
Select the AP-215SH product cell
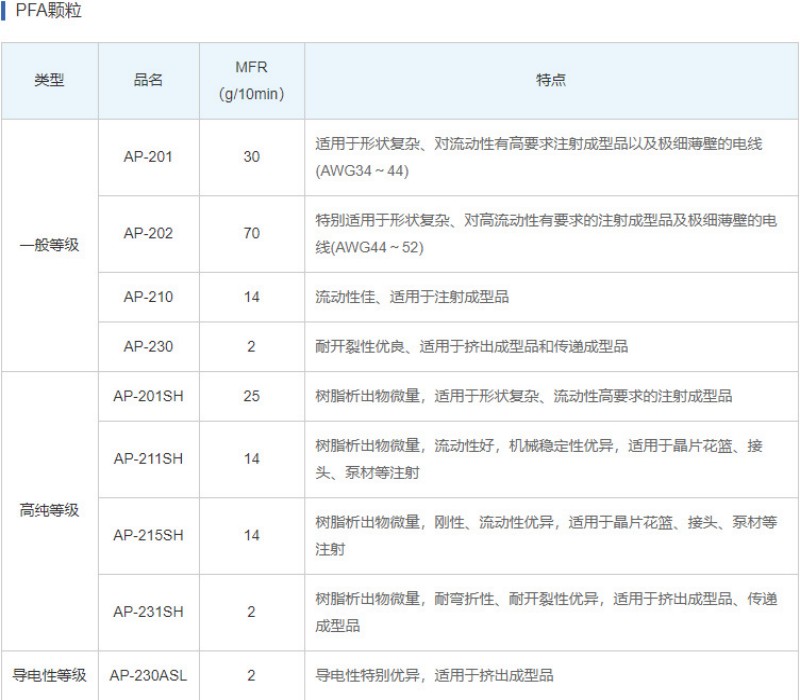[148, 535]
